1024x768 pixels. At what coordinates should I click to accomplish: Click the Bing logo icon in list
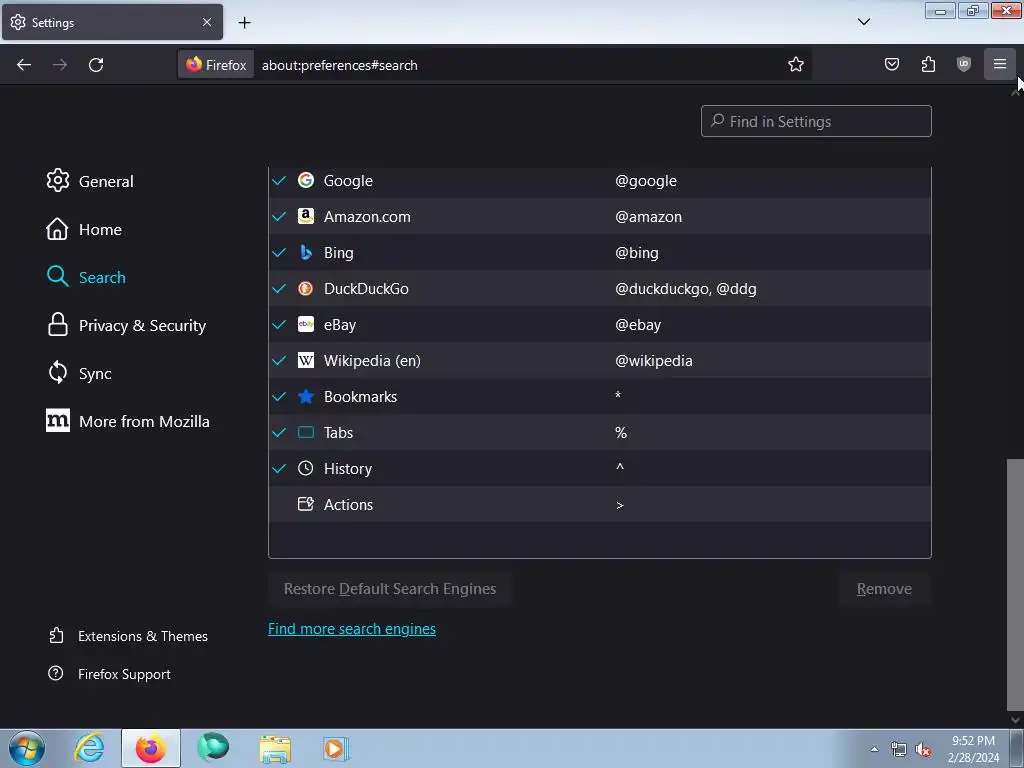tap(306, 252)
